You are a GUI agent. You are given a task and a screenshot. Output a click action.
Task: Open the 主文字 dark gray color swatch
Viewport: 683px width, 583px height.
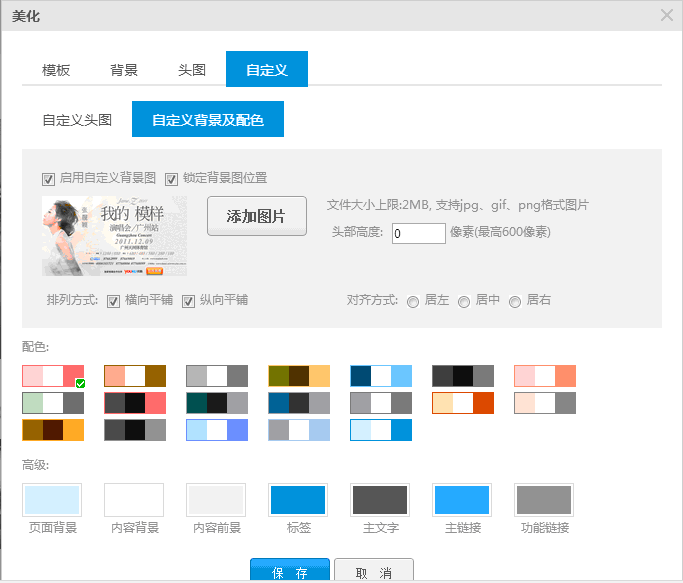pos(380,499)
